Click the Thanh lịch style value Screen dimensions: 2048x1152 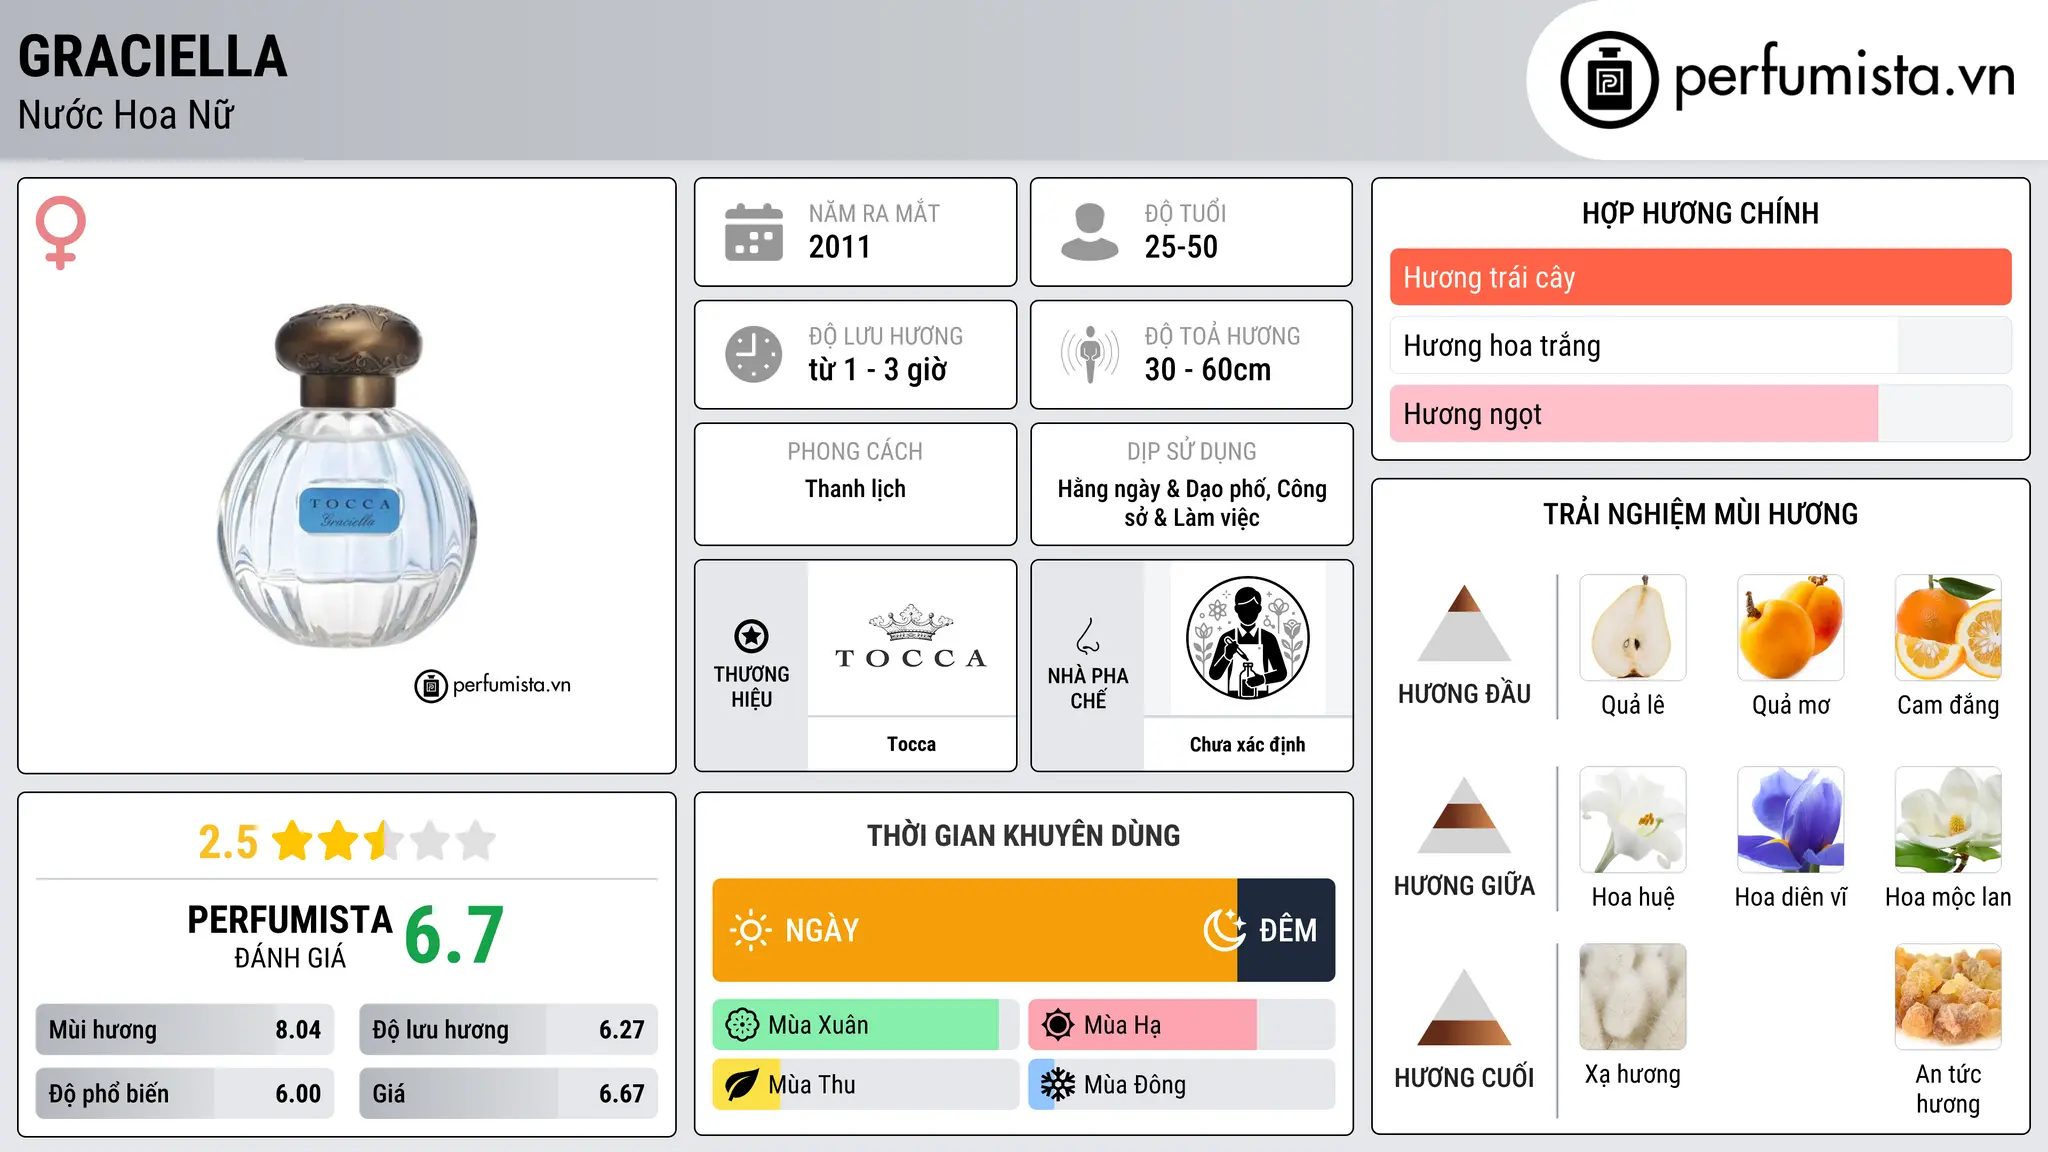855,489
